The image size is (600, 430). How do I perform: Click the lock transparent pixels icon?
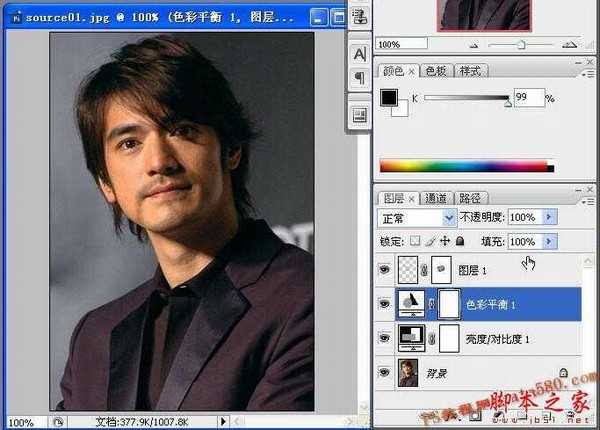[416, 242]
